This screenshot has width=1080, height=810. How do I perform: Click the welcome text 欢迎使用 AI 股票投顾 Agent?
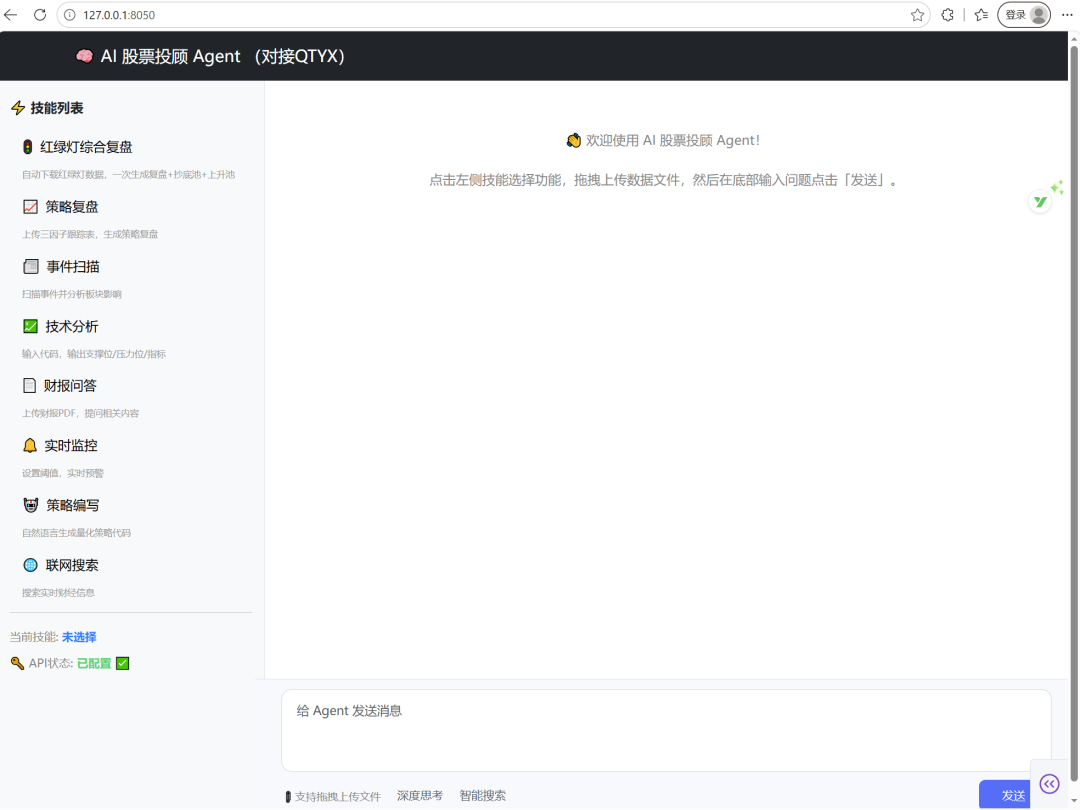(x=673, y=141)
